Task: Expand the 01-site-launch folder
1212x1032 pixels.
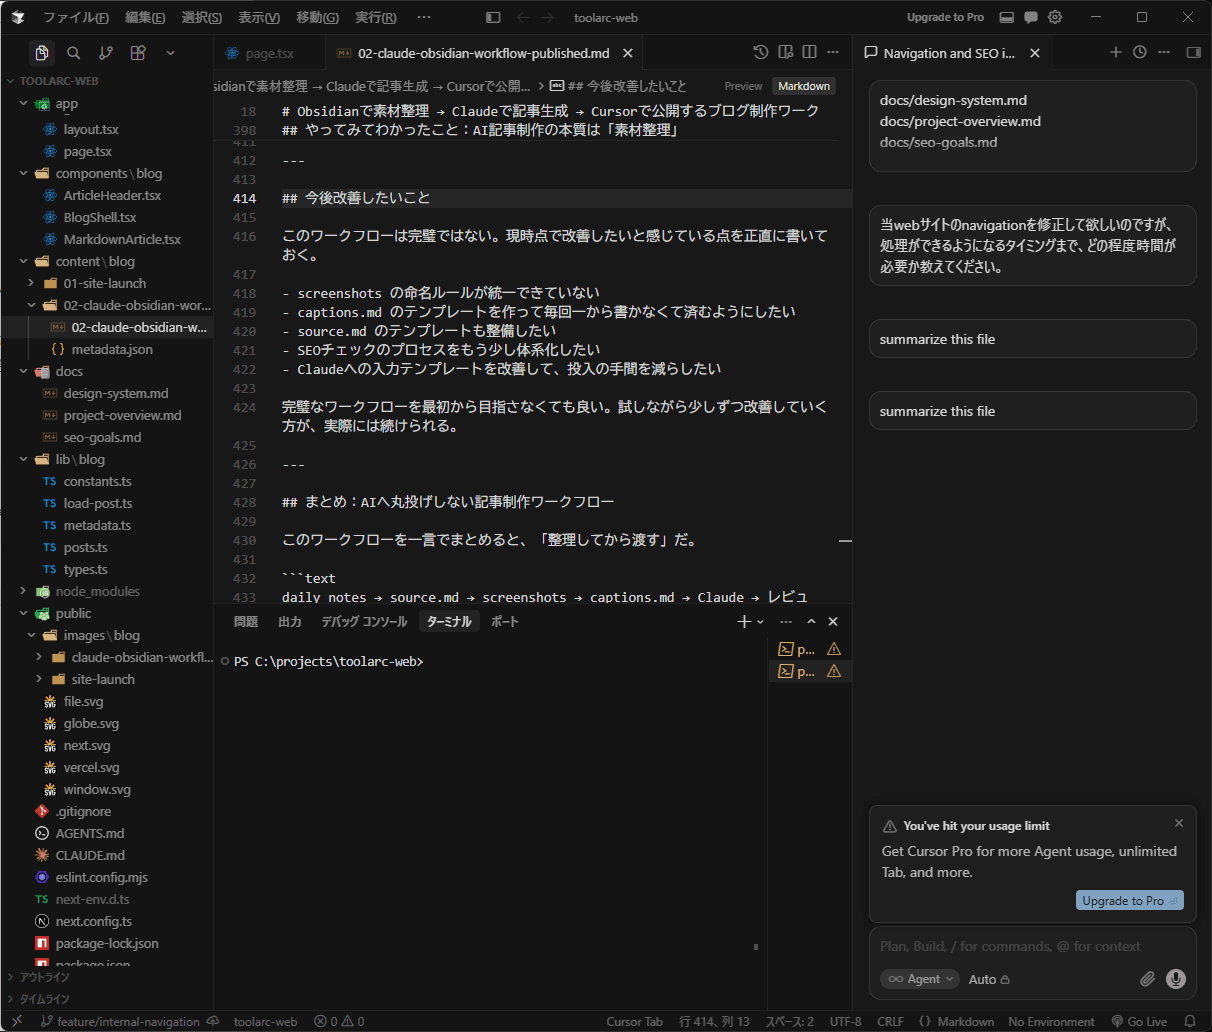Action: coord(31,283)
